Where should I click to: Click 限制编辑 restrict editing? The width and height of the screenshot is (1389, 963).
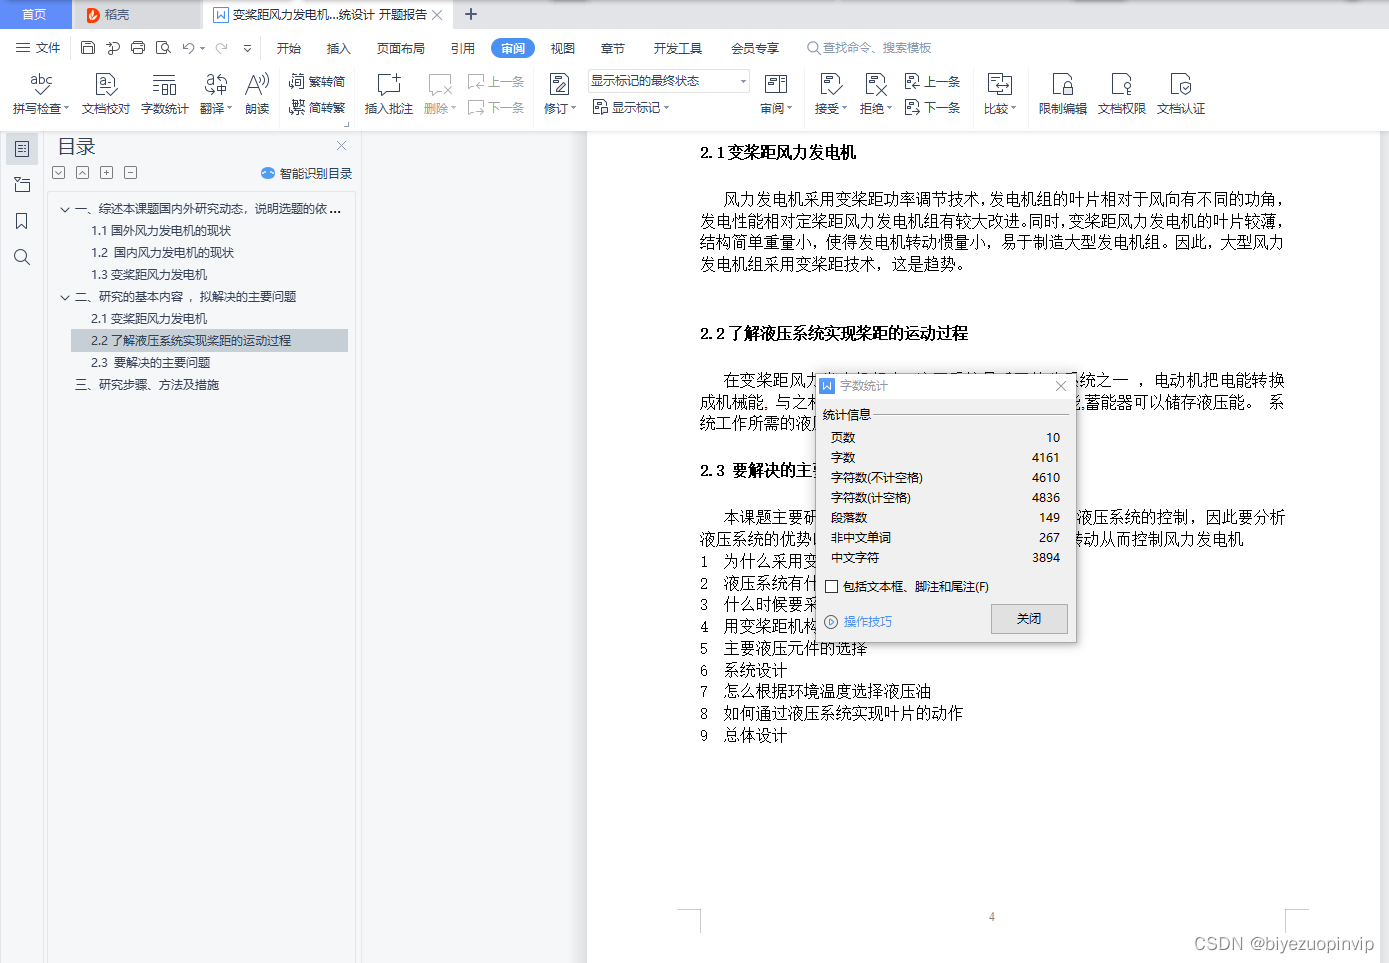coord(1063,93)
